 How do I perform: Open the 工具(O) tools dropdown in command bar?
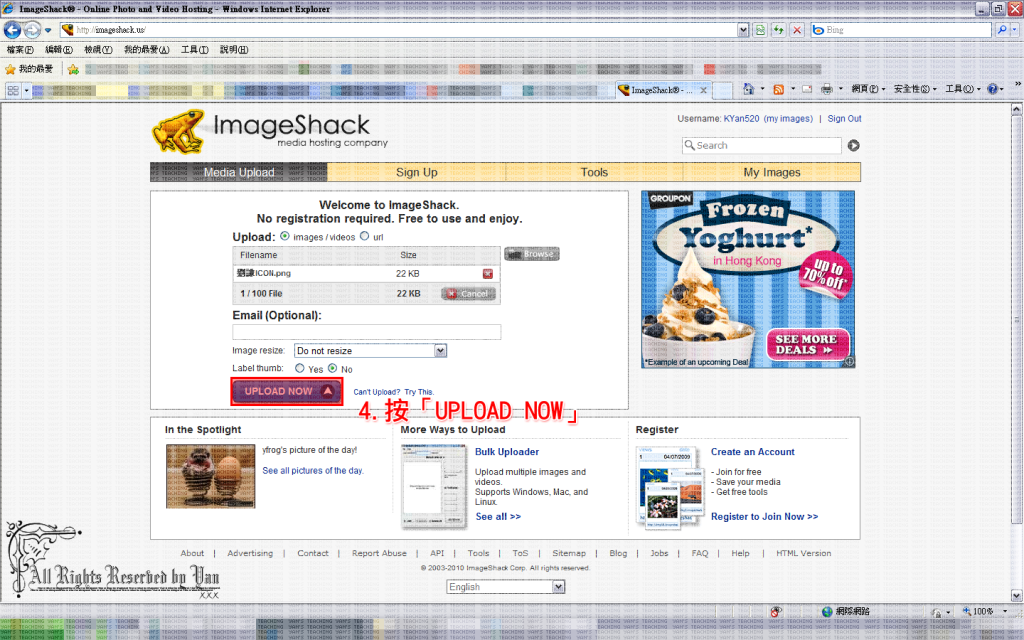click(x=963, y=89)
